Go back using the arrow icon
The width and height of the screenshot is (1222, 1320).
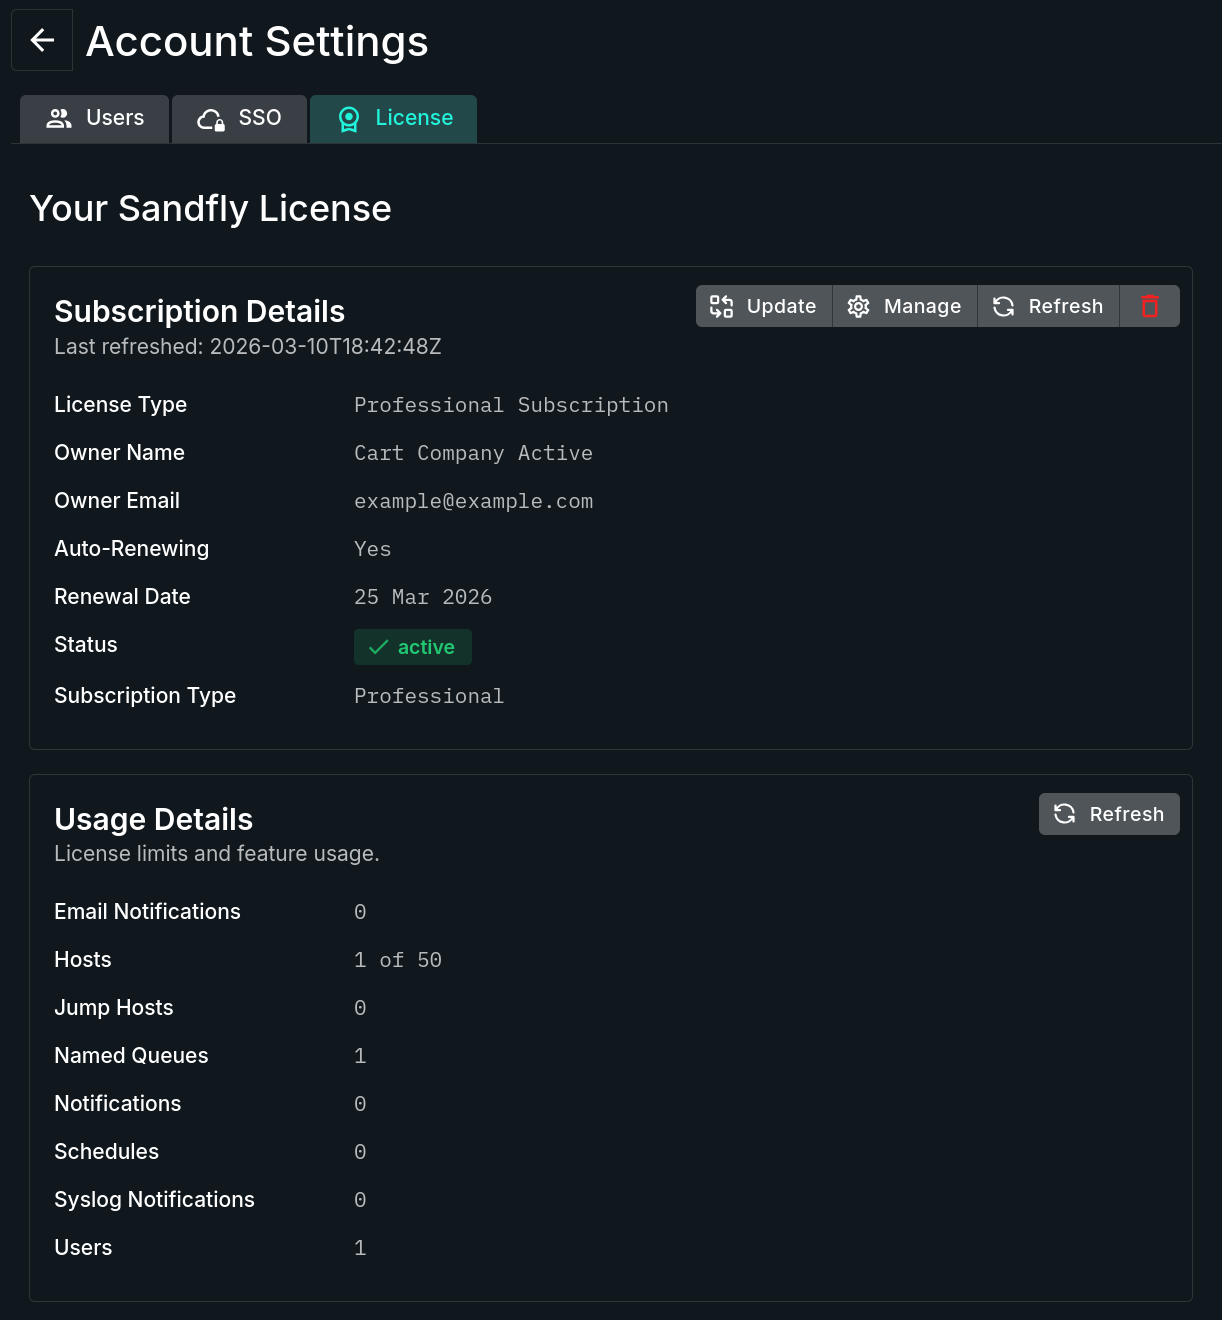pos(42,40)
